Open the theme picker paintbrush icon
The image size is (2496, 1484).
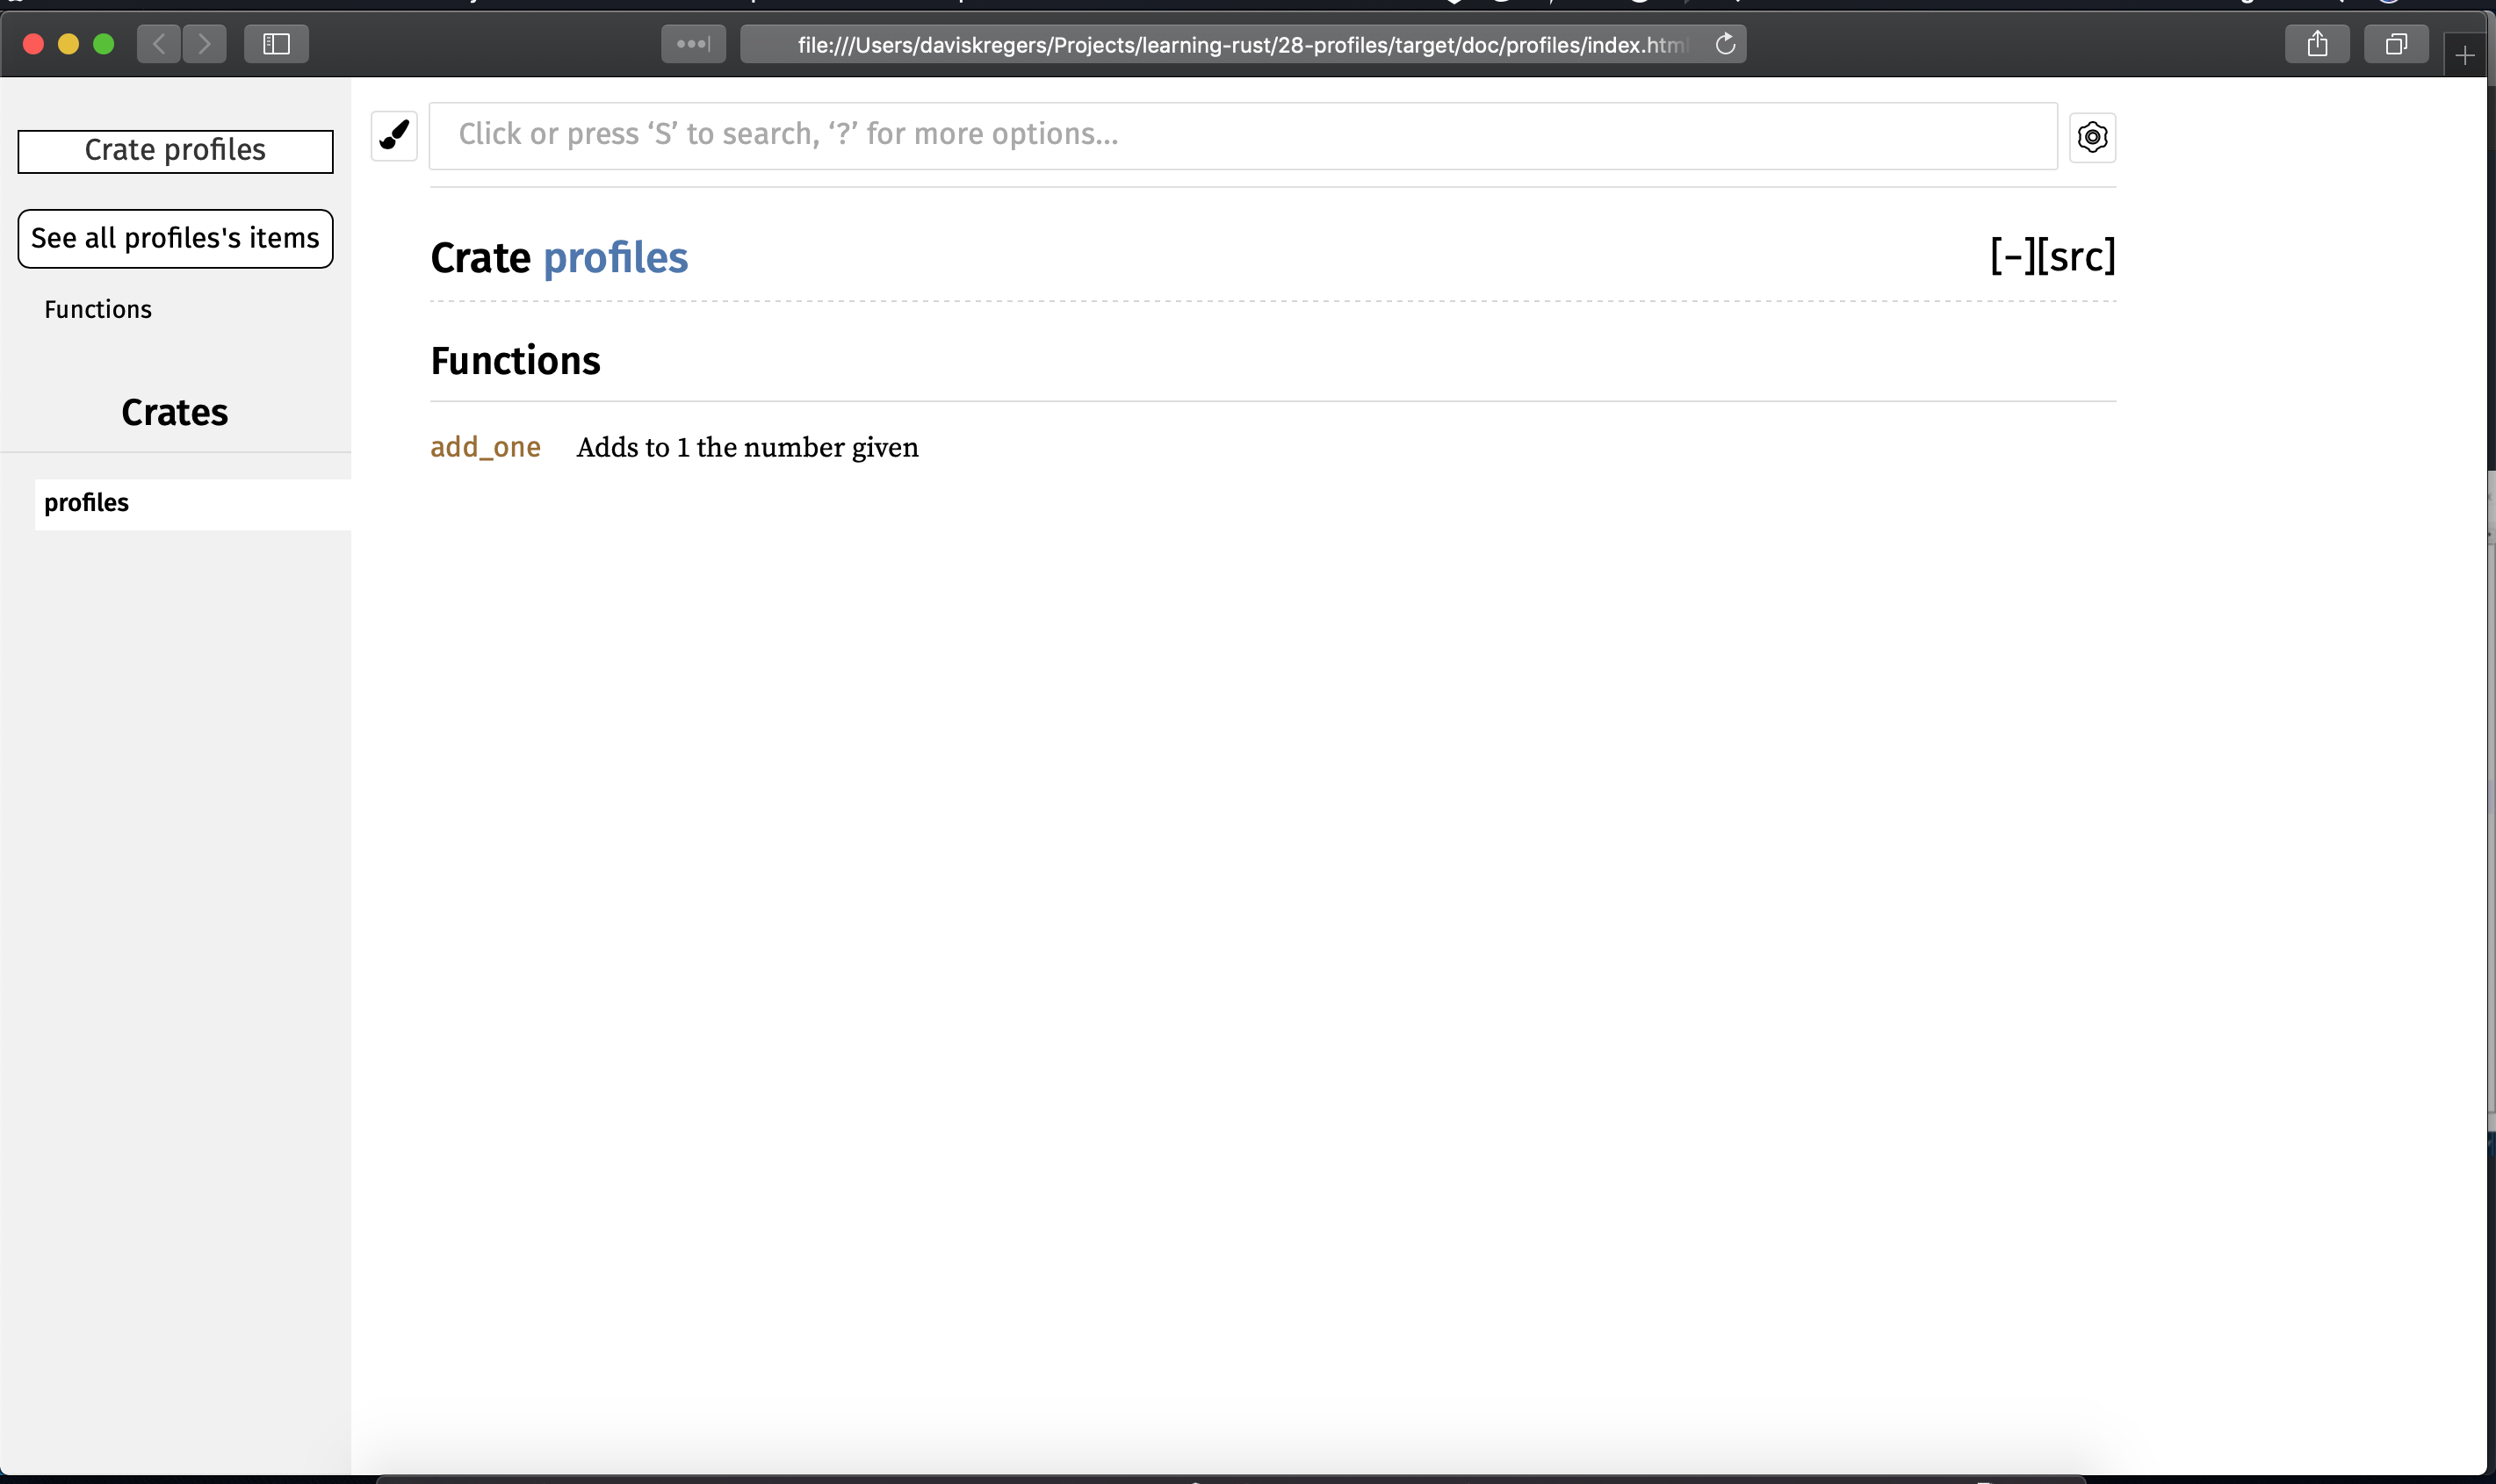tap(394, 135)
